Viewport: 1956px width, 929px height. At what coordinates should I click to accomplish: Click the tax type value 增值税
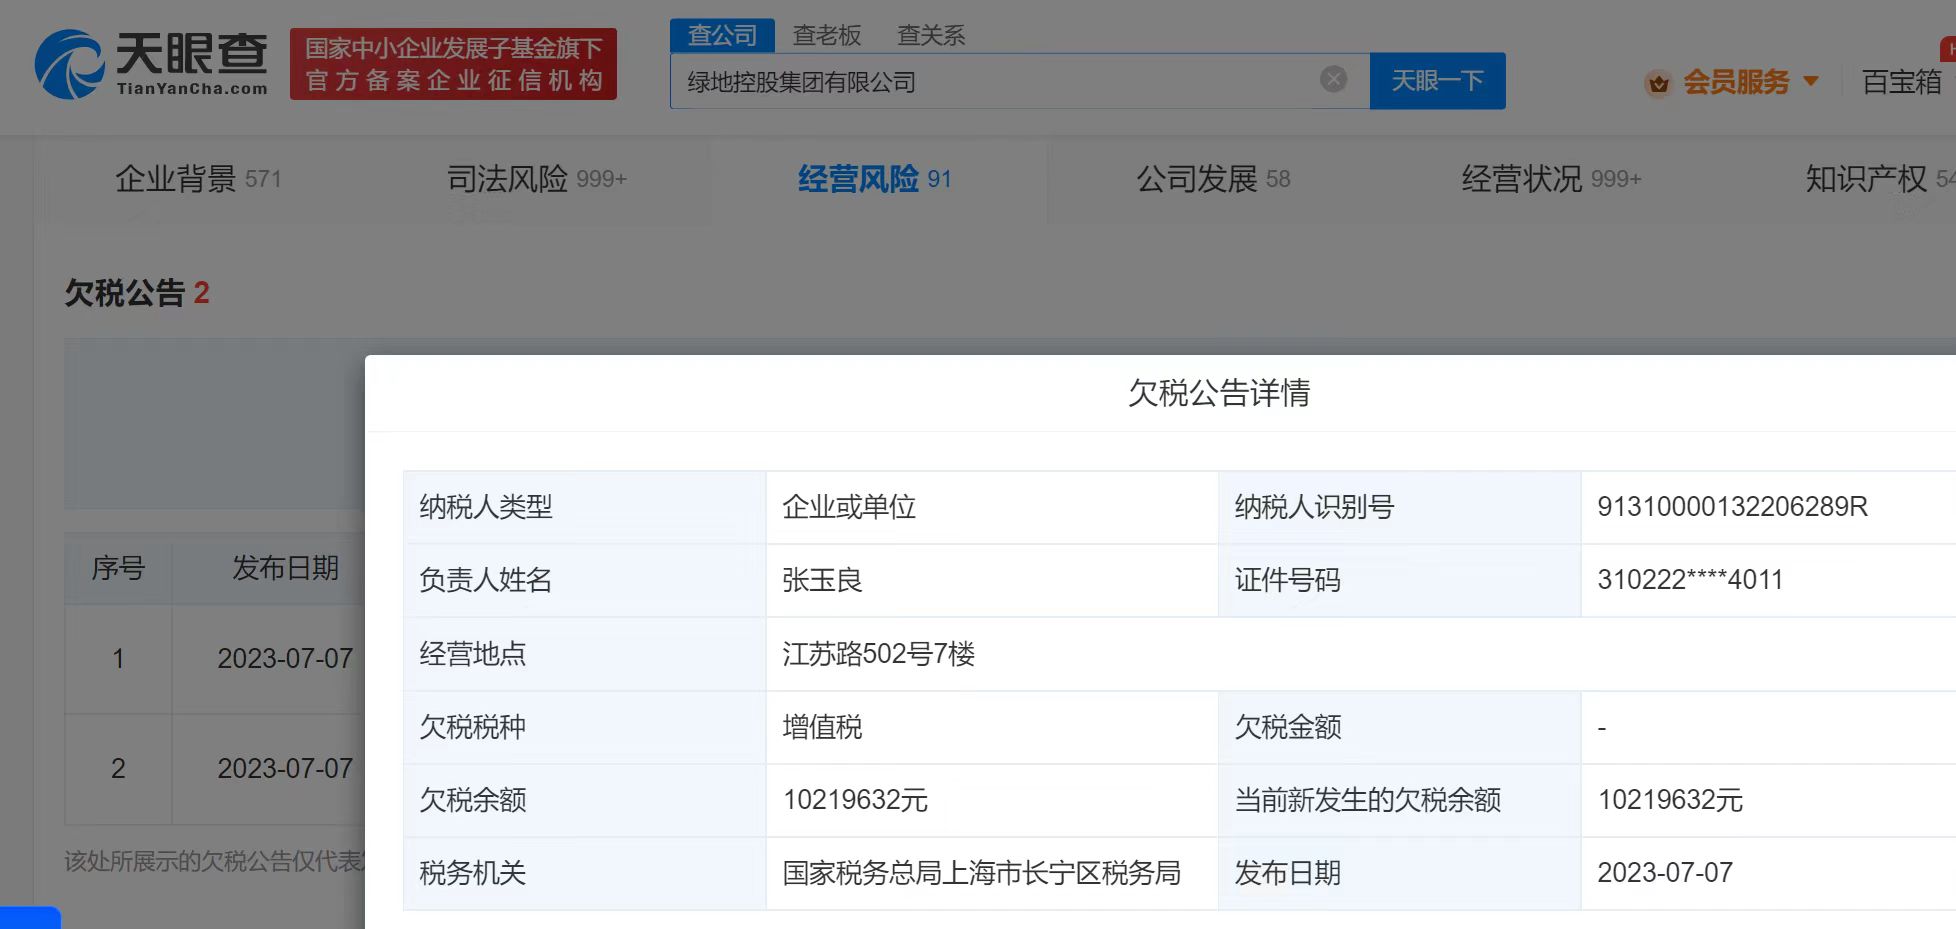(822, 727)
